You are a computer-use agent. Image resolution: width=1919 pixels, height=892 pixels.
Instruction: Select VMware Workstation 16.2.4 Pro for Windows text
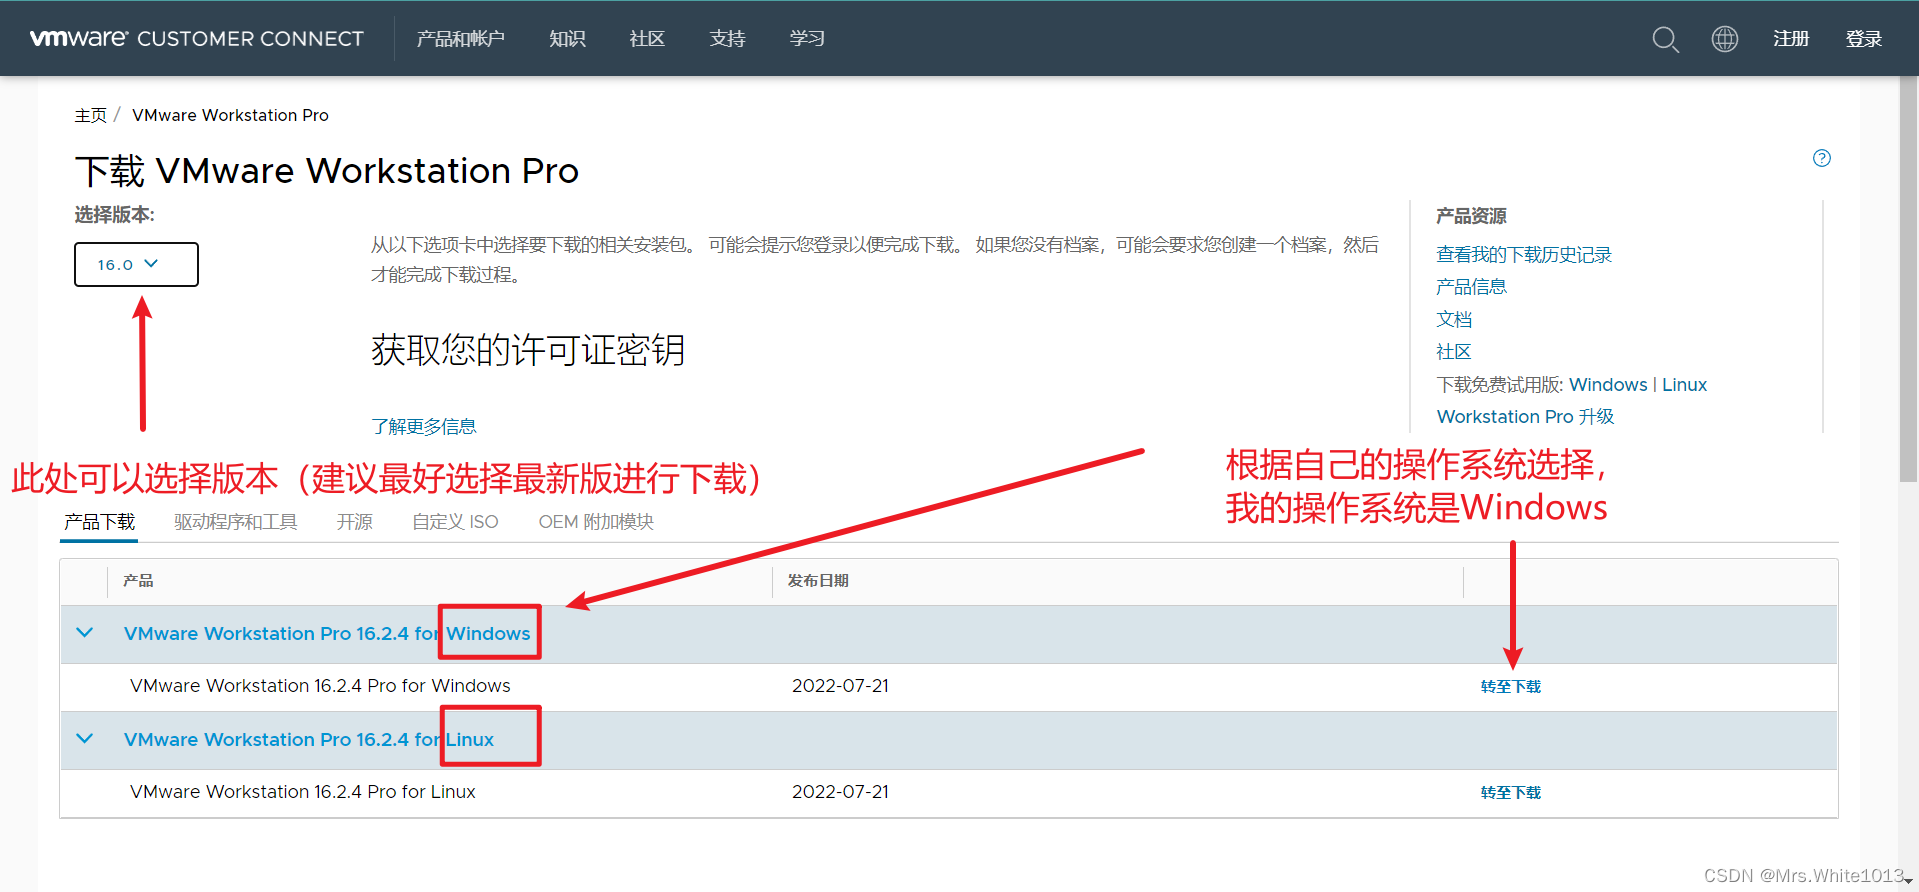coord(320,686)
